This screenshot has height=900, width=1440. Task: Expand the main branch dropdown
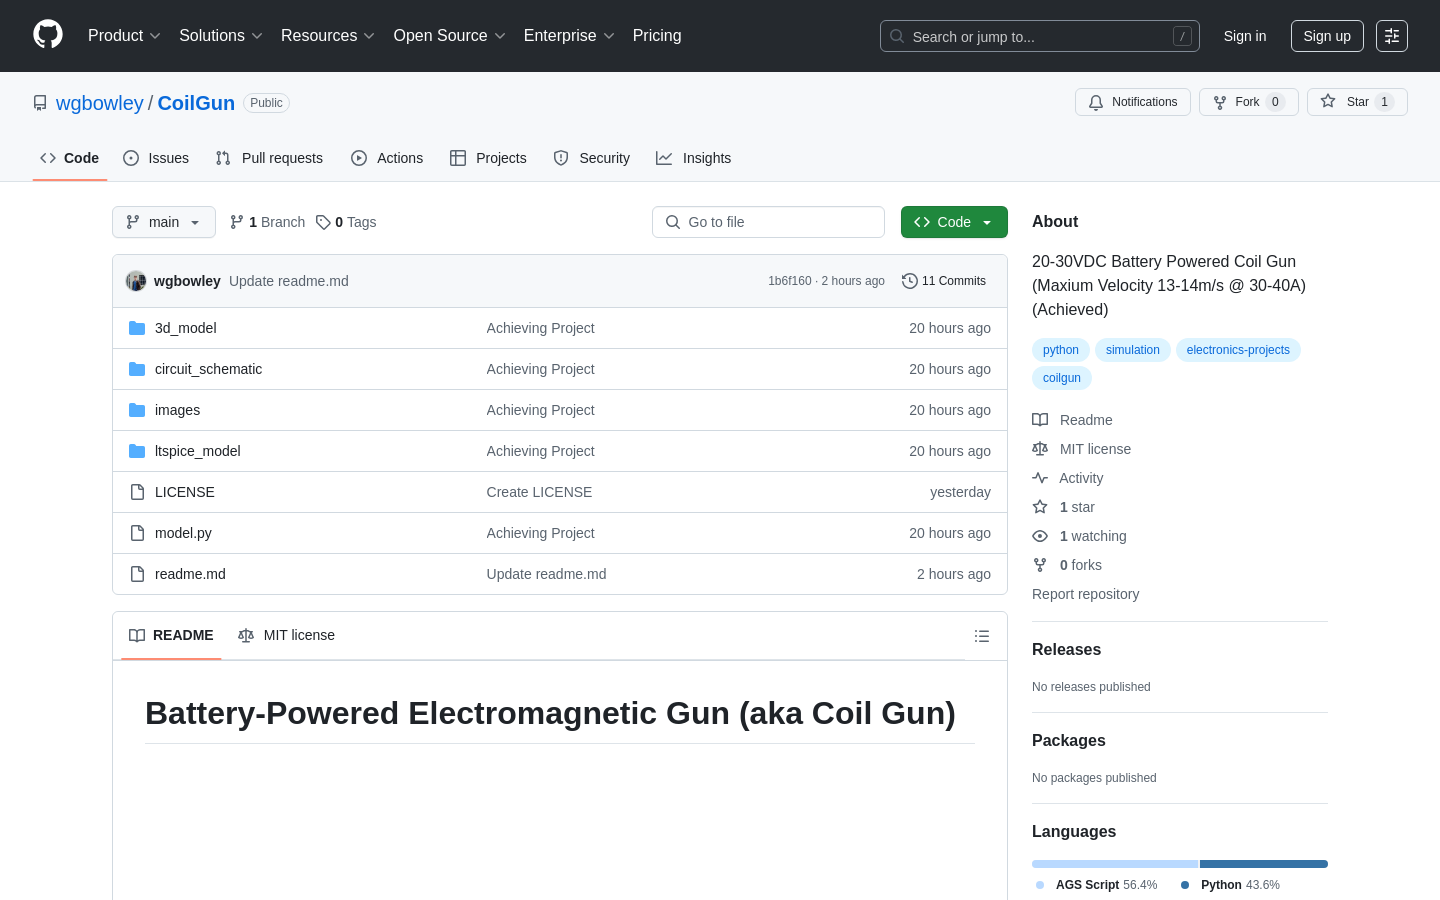click(x=164, y=222)
